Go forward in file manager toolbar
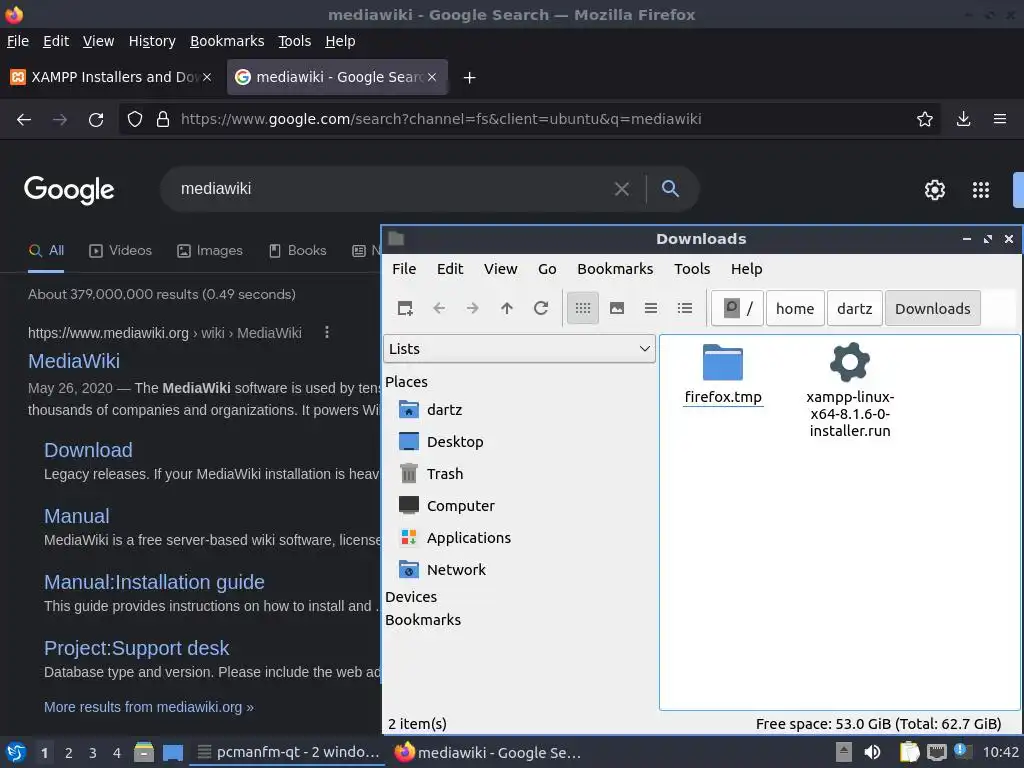The image size is (1024, 768). (x=473, y=308)
